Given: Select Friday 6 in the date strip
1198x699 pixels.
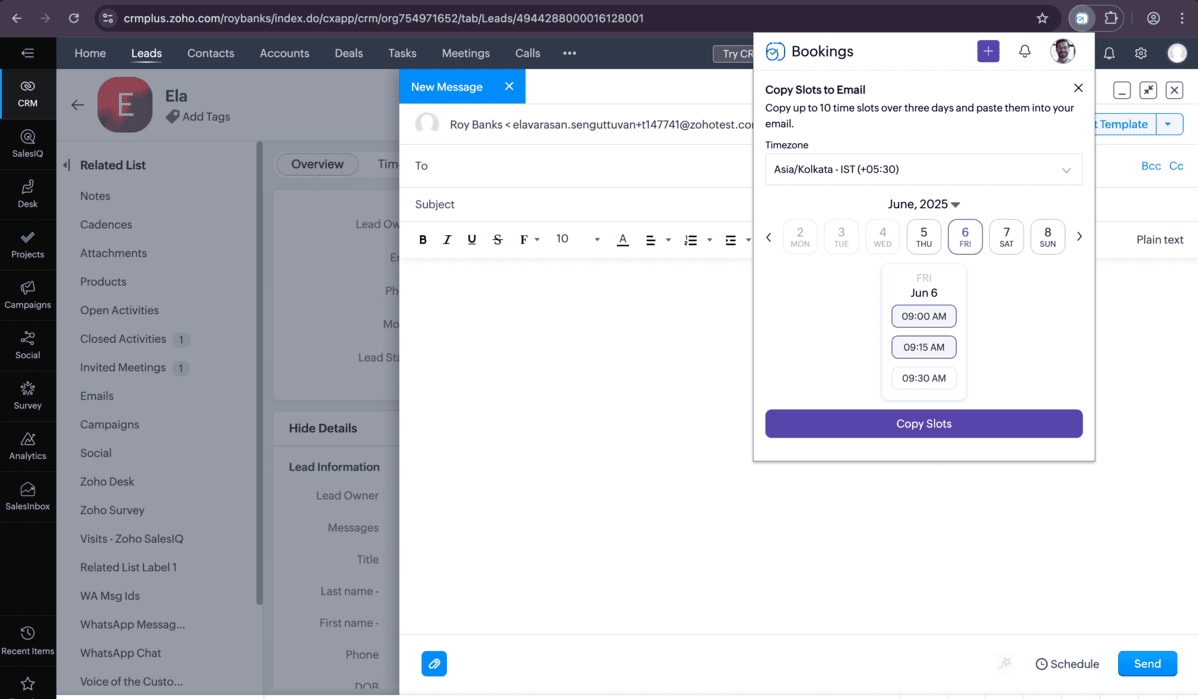Looking at the screenshot, I should pyautogui.click(x=965, y=237).
